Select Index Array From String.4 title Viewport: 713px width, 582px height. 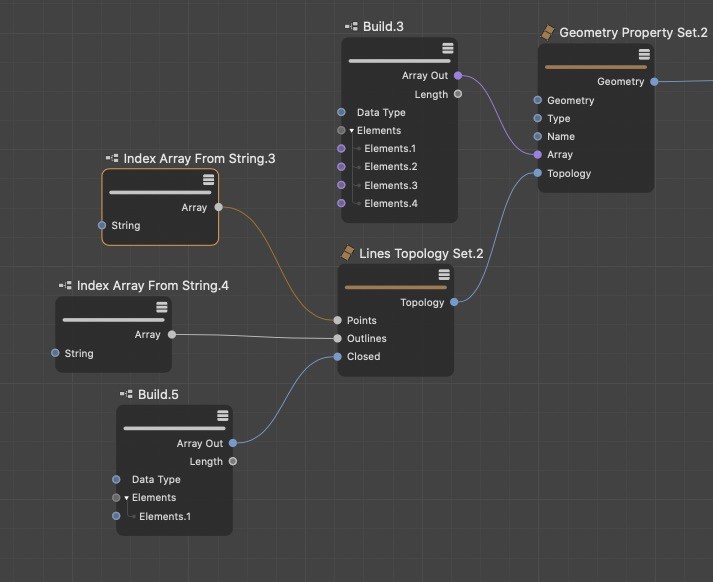point(153,286)
